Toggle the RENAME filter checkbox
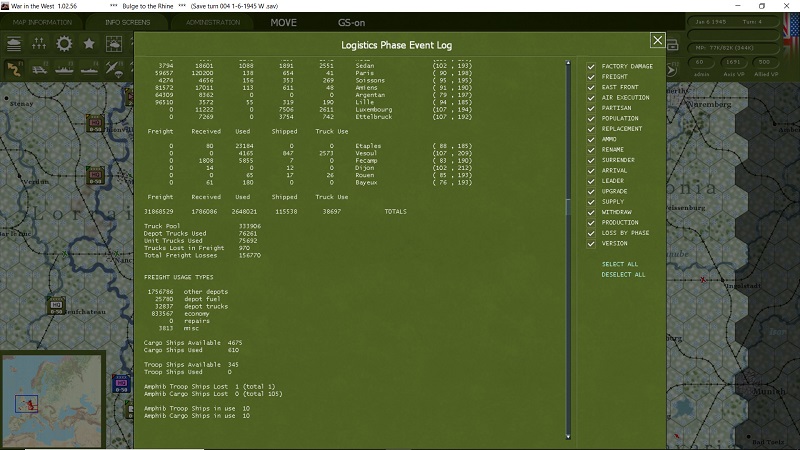Image resolution: width=800 pixels, height=450 pixels. [591, 150]
